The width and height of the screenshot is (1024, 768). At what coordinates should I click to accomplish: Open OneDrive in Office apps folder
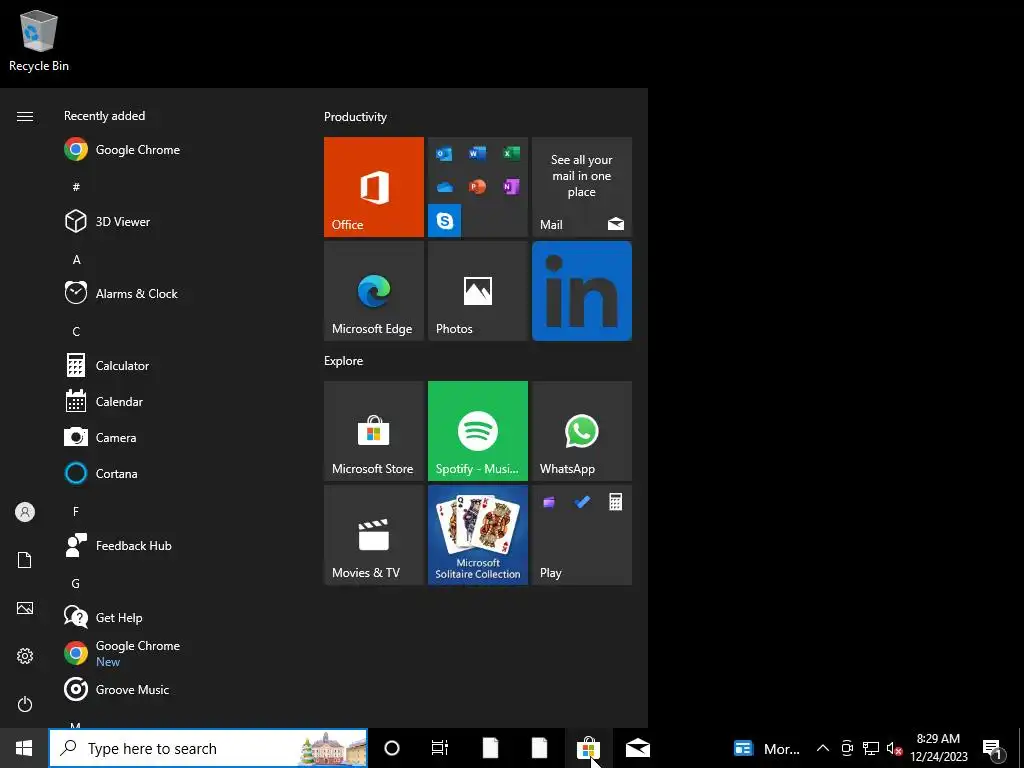click(444, 187)
